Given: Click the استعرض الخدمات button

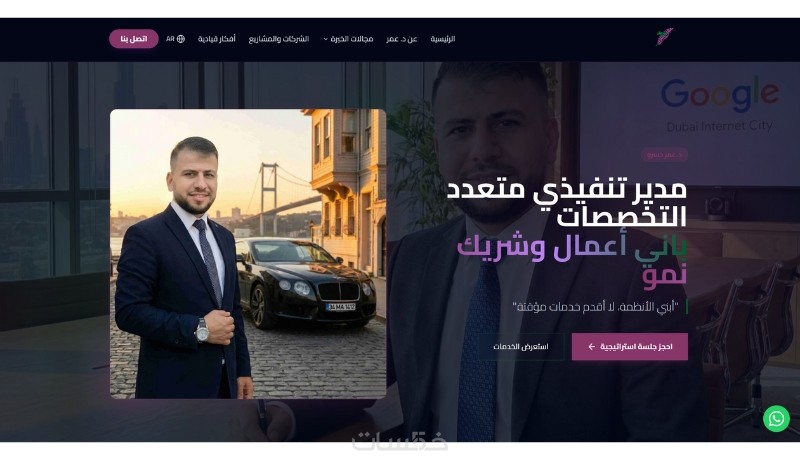Looking at the screenshot, I should point(521,347).
